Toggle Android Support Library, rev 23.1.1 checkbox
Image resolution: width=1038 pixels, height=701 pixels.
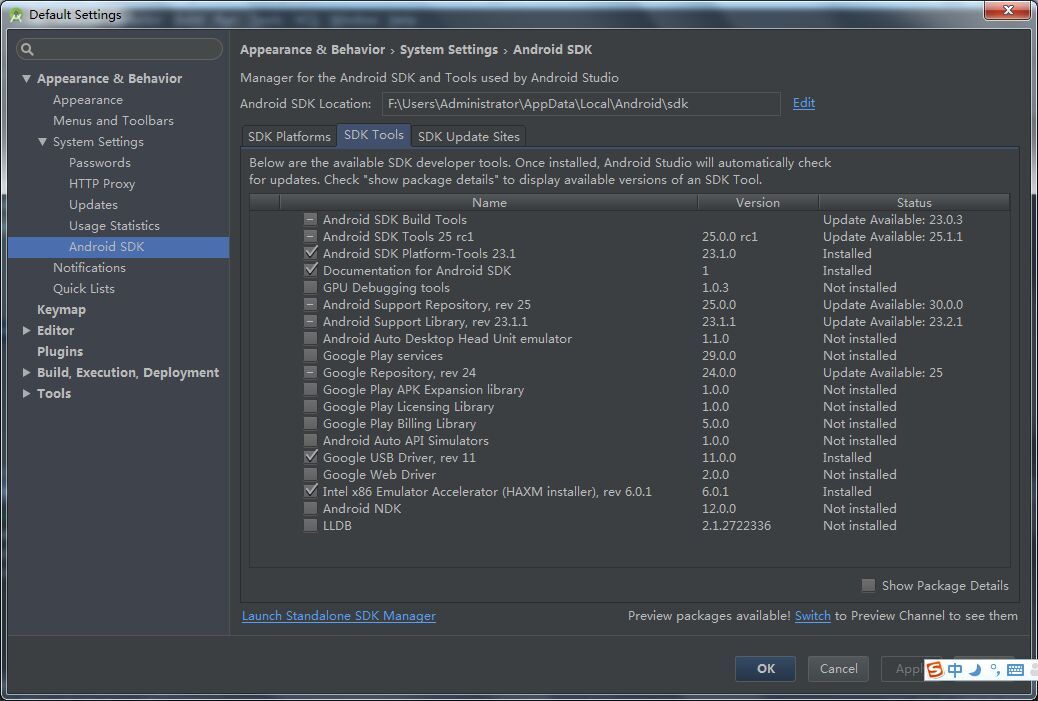coord(310,322)
